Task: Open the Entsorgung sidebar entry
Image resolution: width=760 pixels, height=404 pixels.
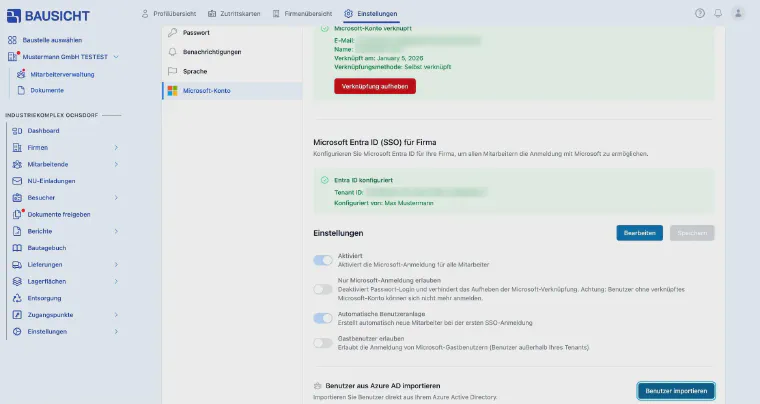Action: (44, 298)
